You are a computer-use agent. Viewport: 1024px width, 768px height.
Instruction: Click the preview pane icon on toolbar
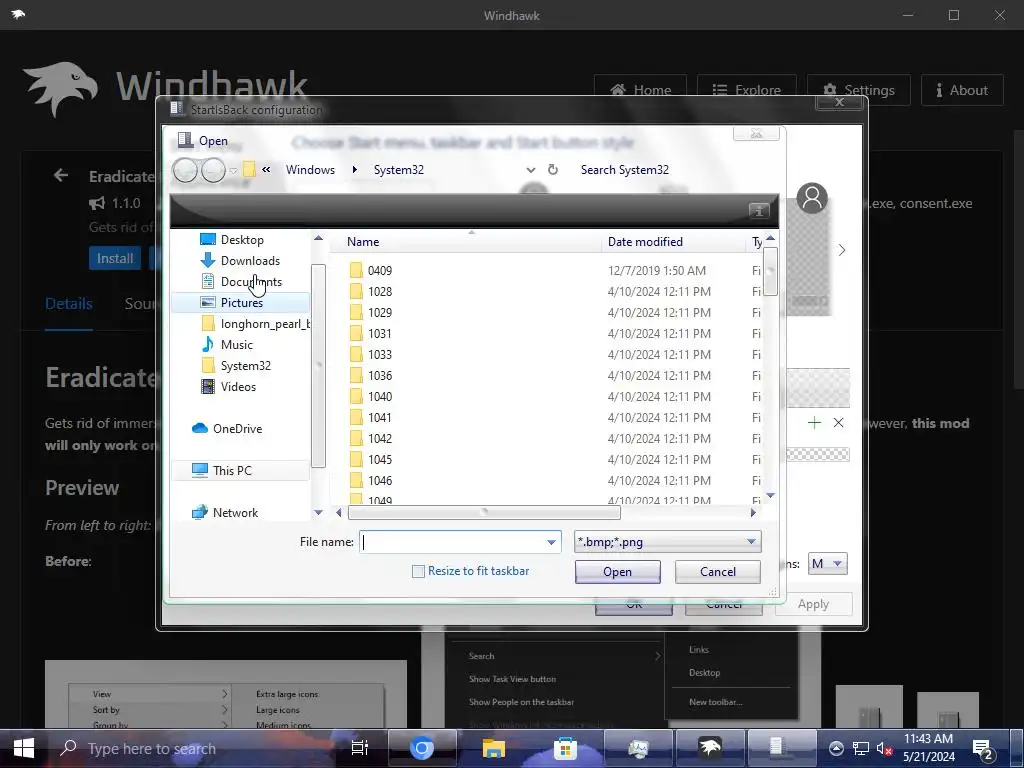point(758,210)
